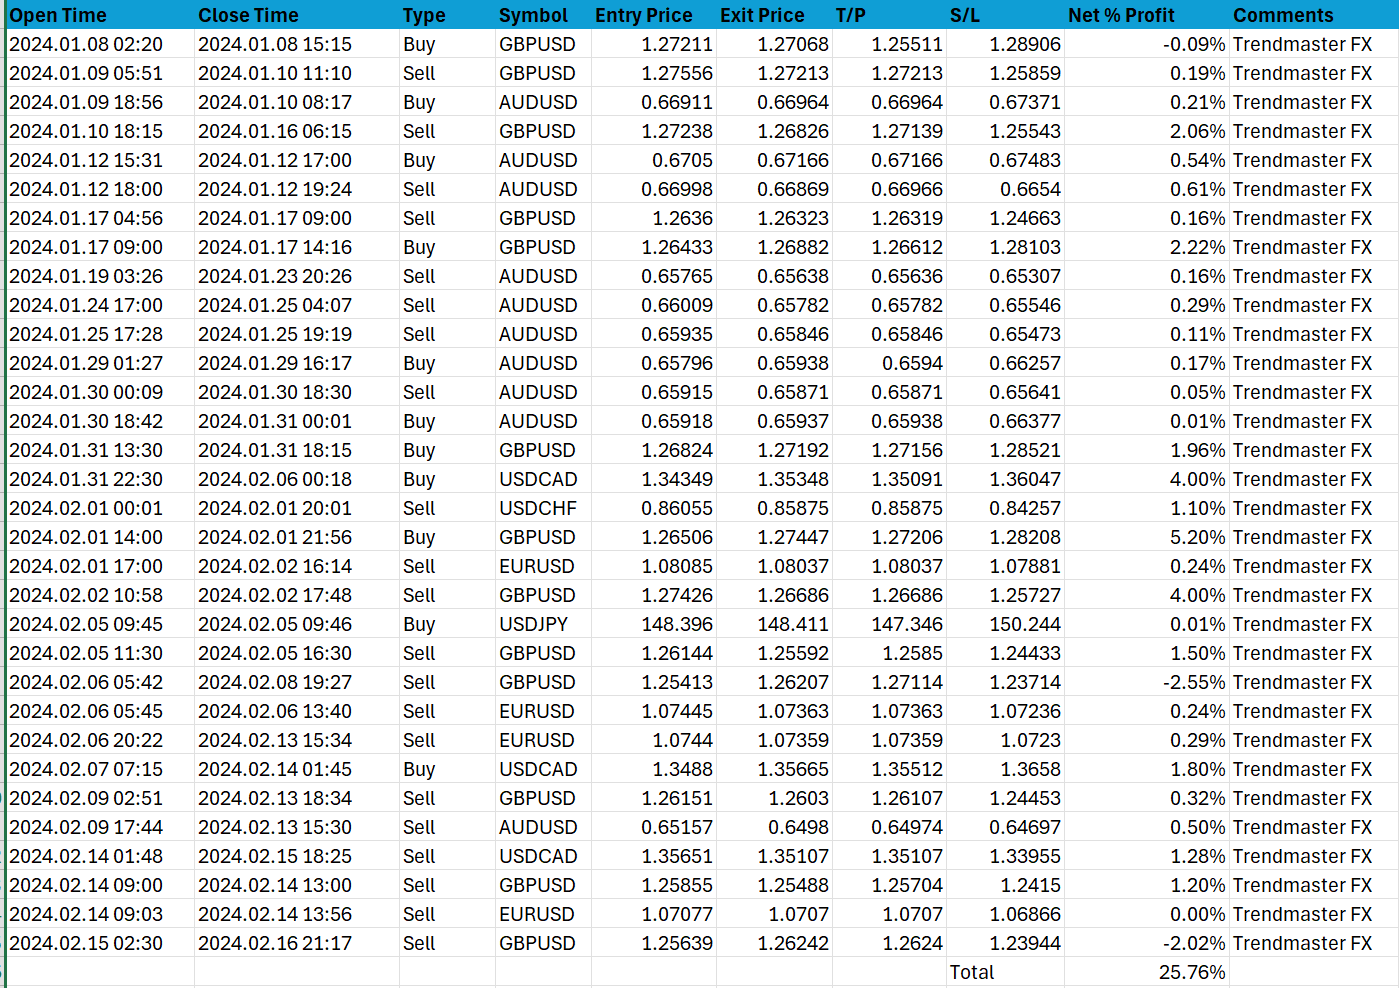
Task: Select open time 2024.01.08 02:20 cell
Action: click(100, 44)
